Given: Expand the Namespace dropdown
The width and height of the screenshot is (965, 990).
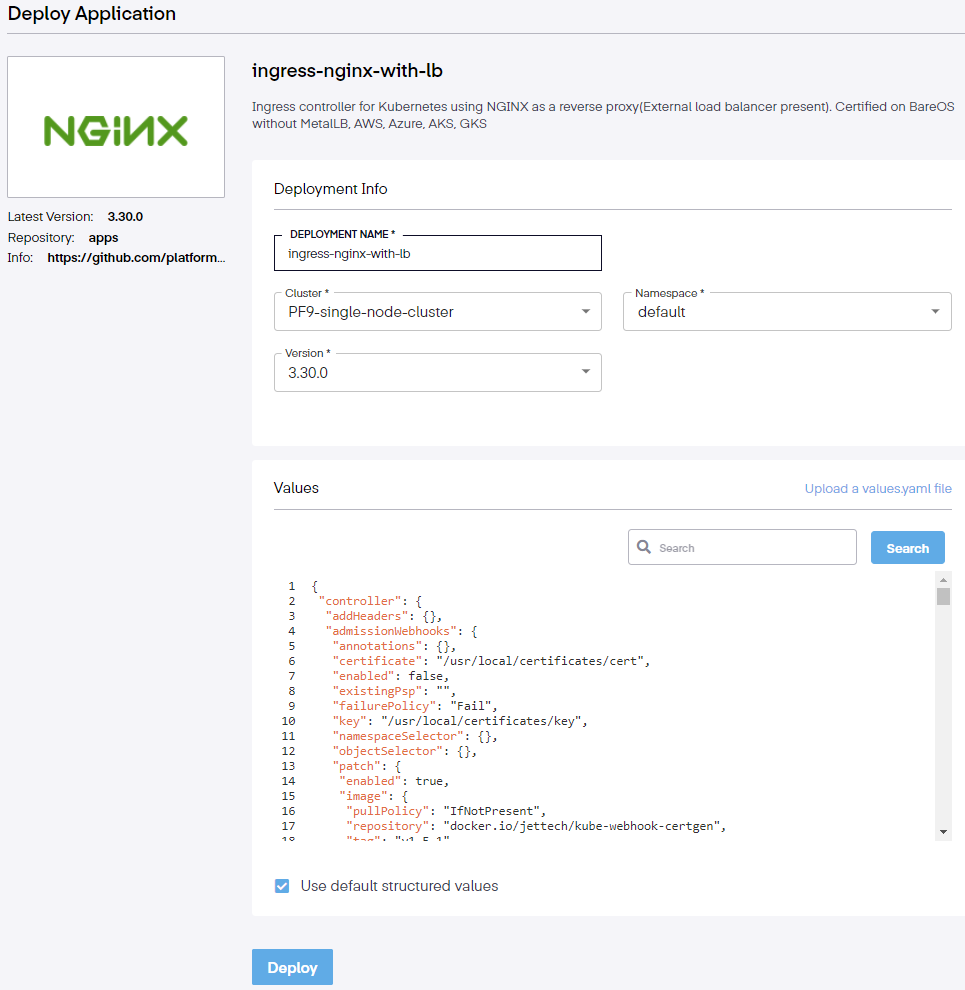Looking at the screenshot, I should (934, 312).
